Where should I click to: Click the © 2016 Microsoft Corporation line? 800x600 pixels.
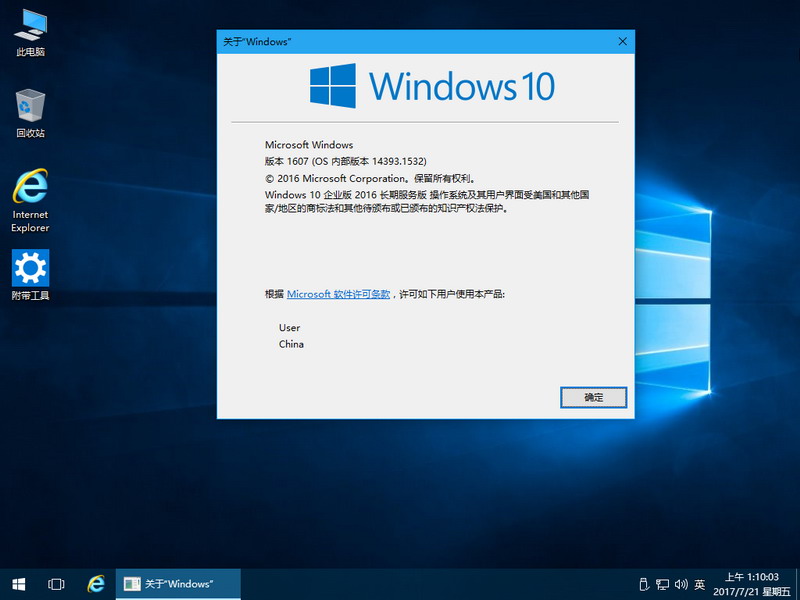tap(371, 179)
